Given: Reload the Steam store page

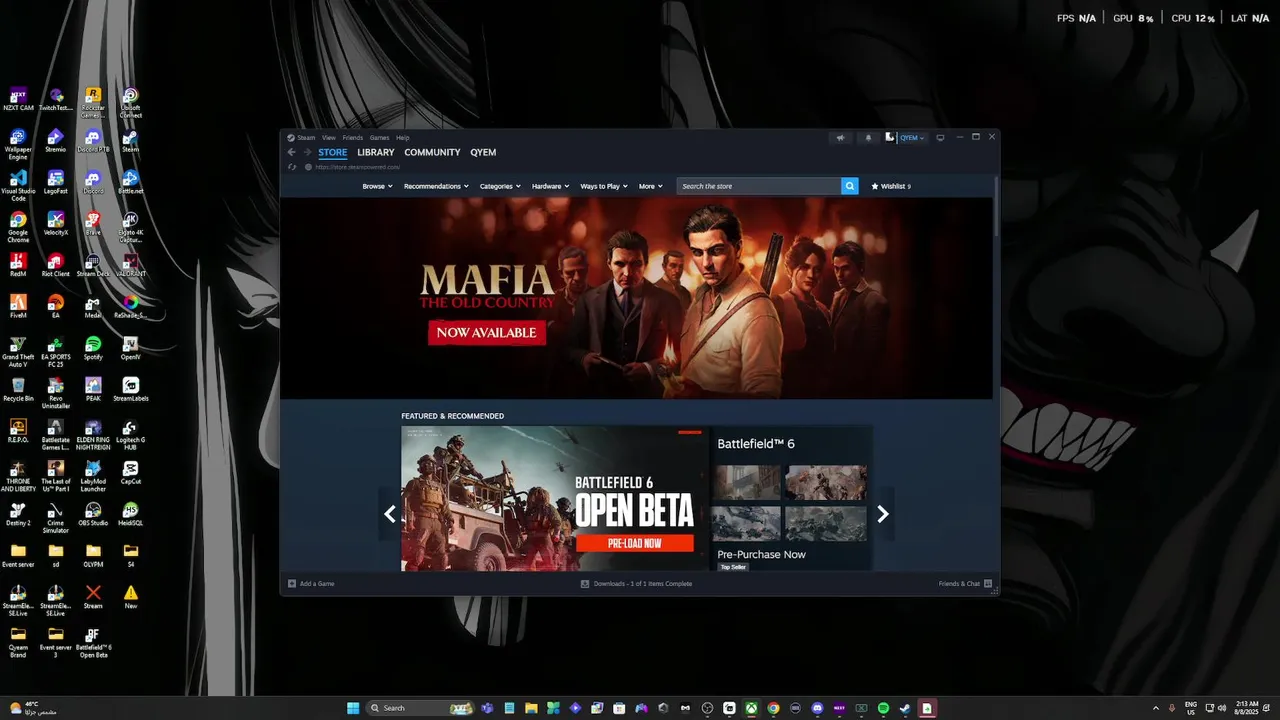Looking at the screenshot, I should point(291,167).
